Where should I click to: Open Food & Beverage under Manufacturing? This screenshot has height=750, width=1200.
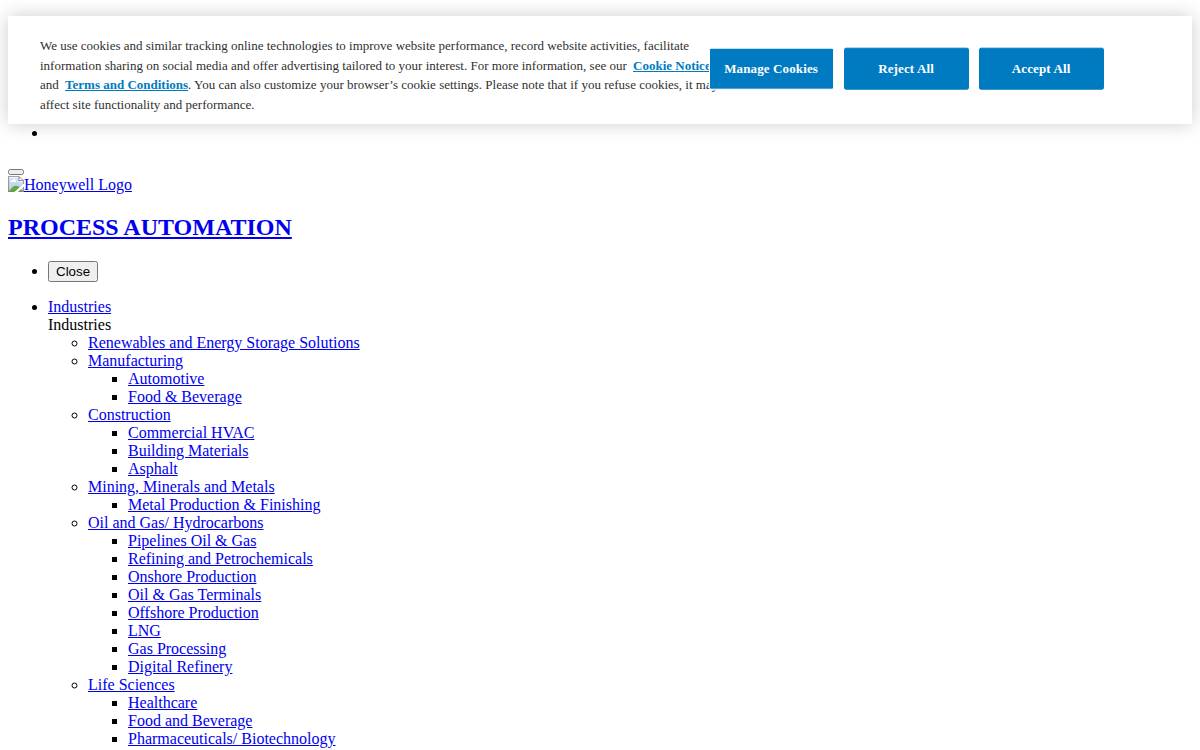point(185,397)
